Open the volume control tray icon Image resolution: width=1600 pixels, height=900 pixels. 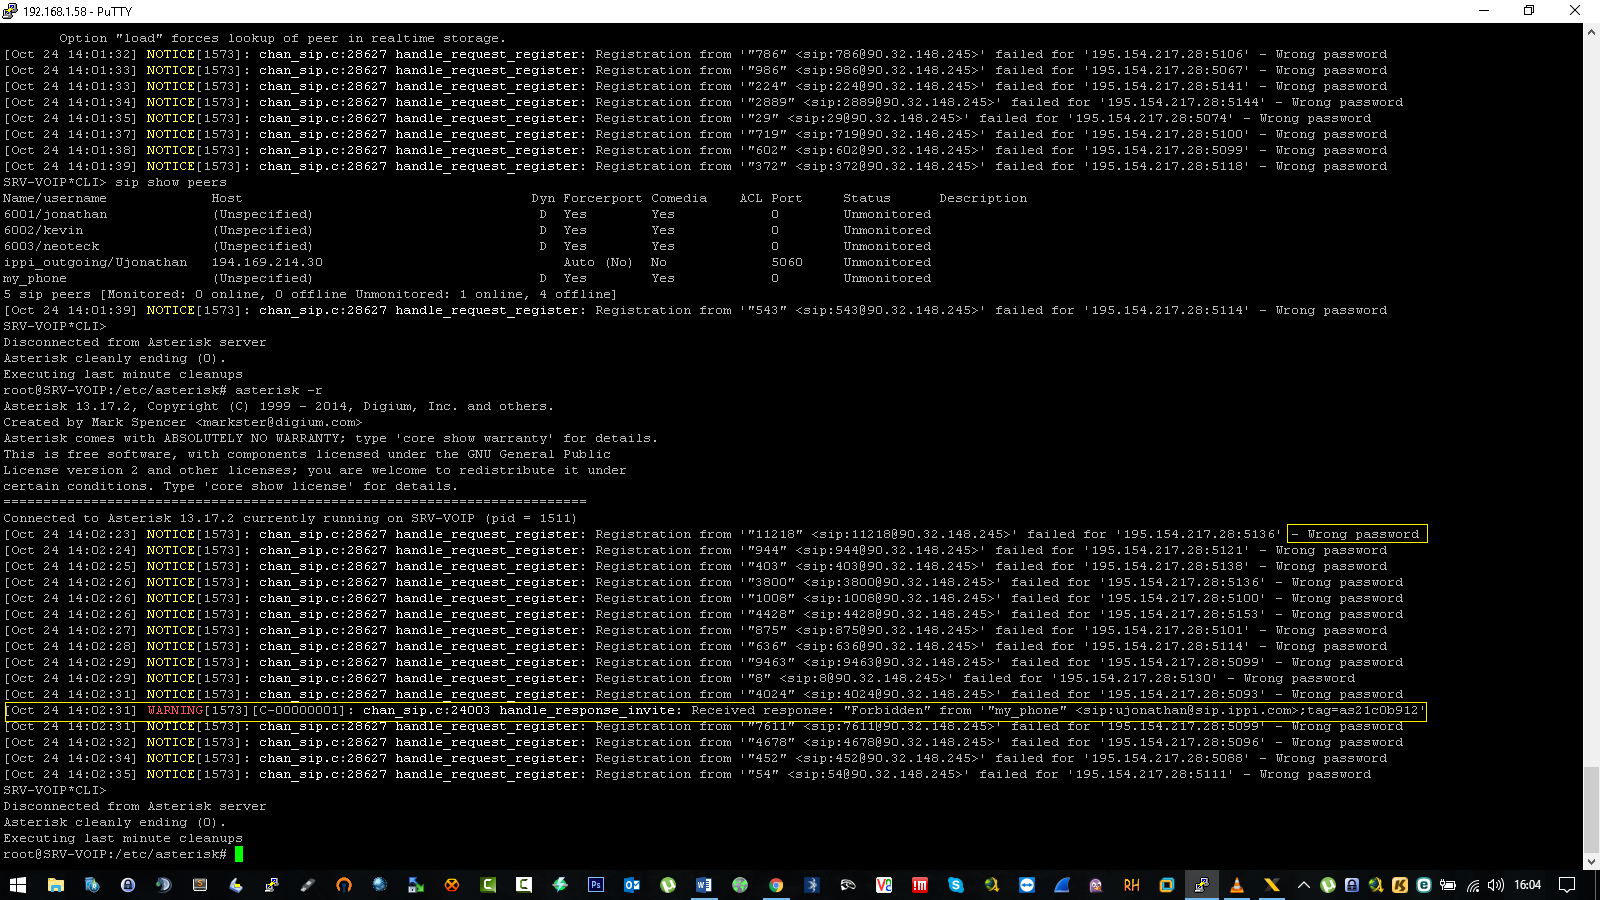coord(1496,885)
